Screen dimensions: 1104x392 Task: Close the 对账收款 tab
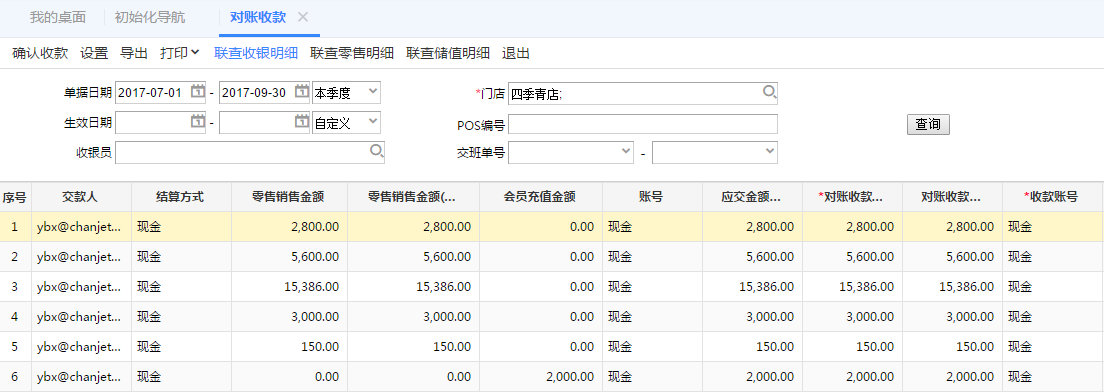[x=303, y=17]
